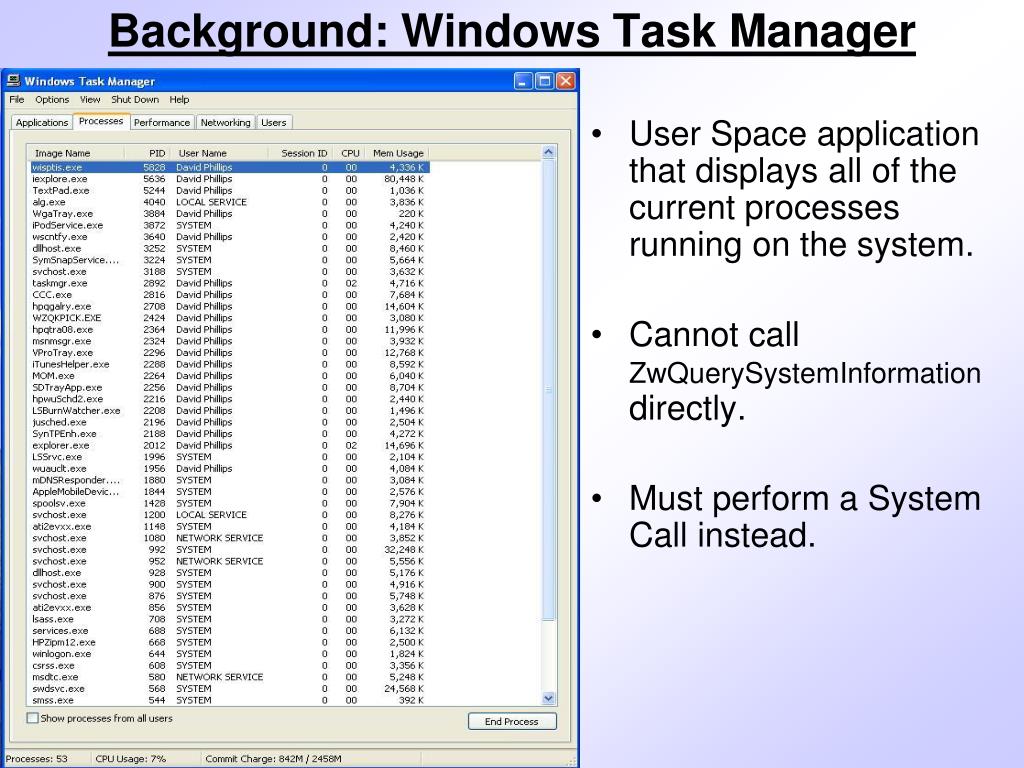Select the WgaTray.exe process
This screenshot has width=1024, height=768.
click(230, 214)
